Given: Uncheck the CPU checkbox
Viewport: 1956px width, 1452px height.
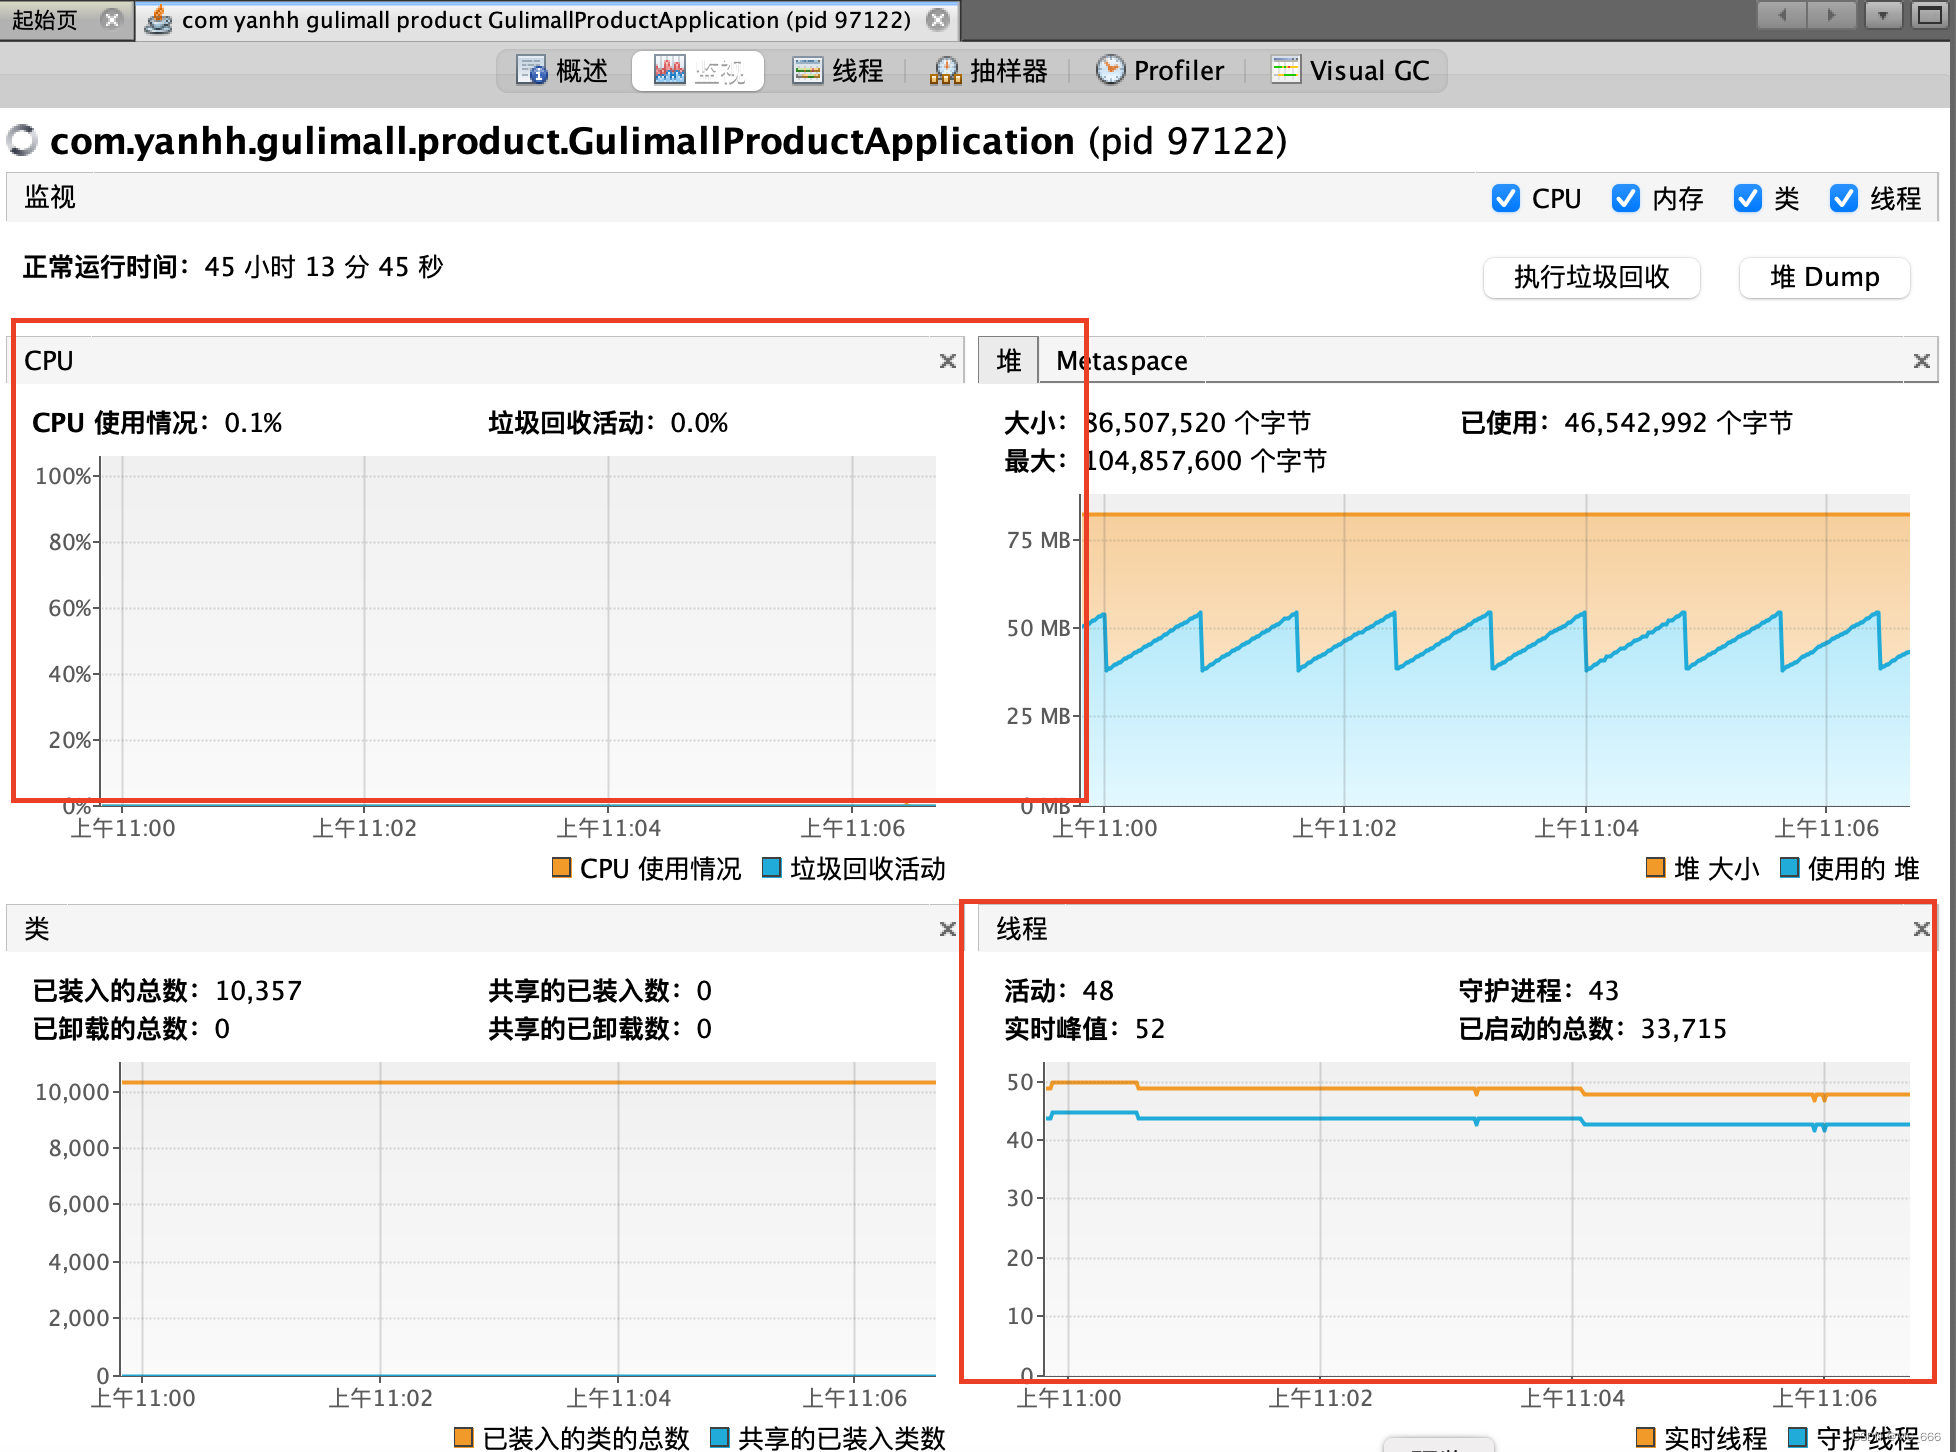Looking at the screenshot, I should 1505,198.
